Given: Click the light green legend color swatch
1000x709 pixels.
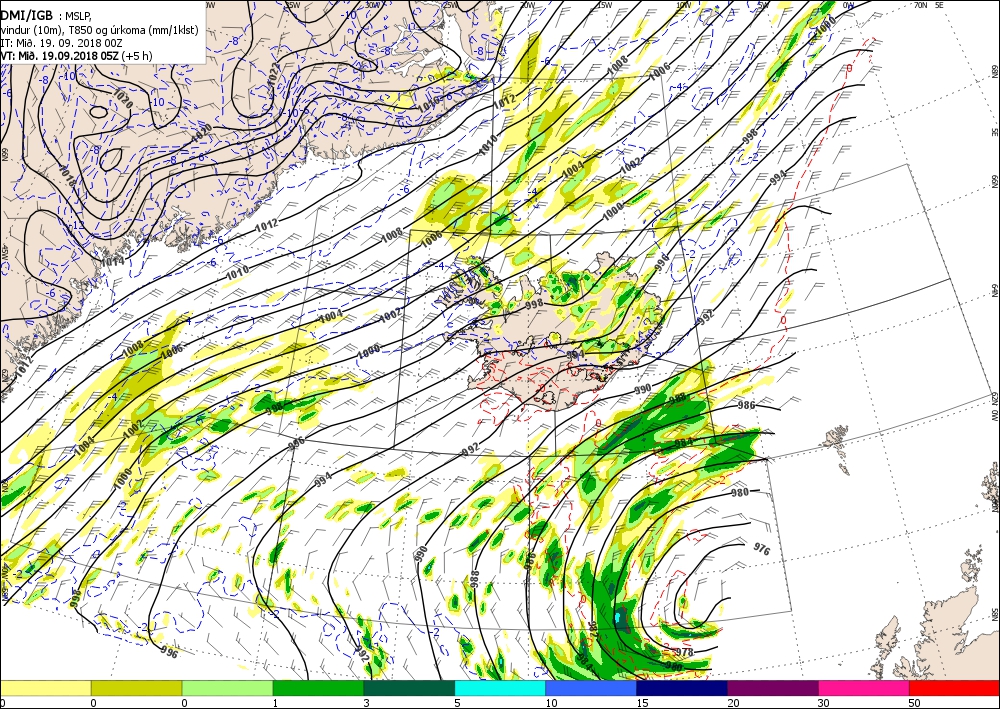Looking at the screenshot, I should click(x=227, y=688).
